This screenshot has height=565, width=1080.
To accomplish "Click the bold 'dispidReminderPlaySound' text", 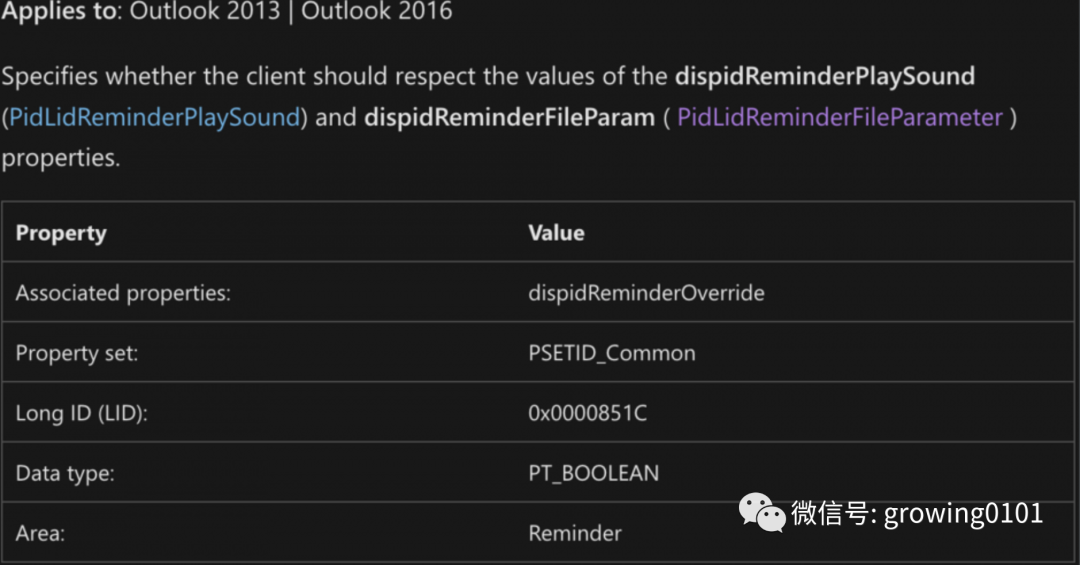I will coord(824,76).
